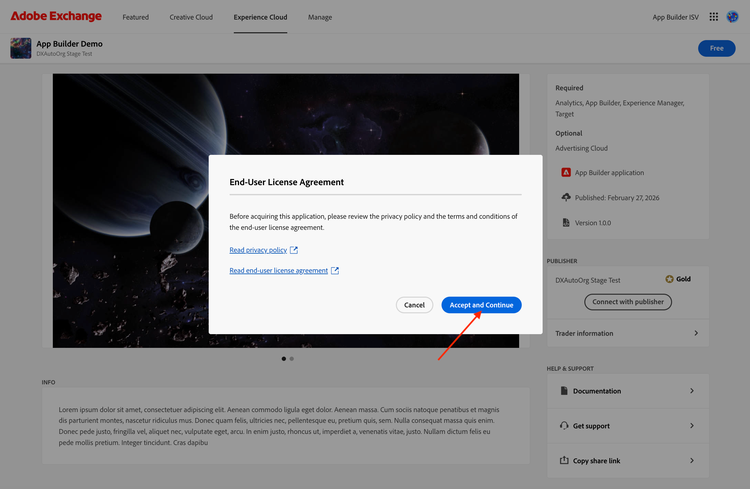Switch to Creative Cloud tab
This screenshot has width=750, height=489.
191,17
